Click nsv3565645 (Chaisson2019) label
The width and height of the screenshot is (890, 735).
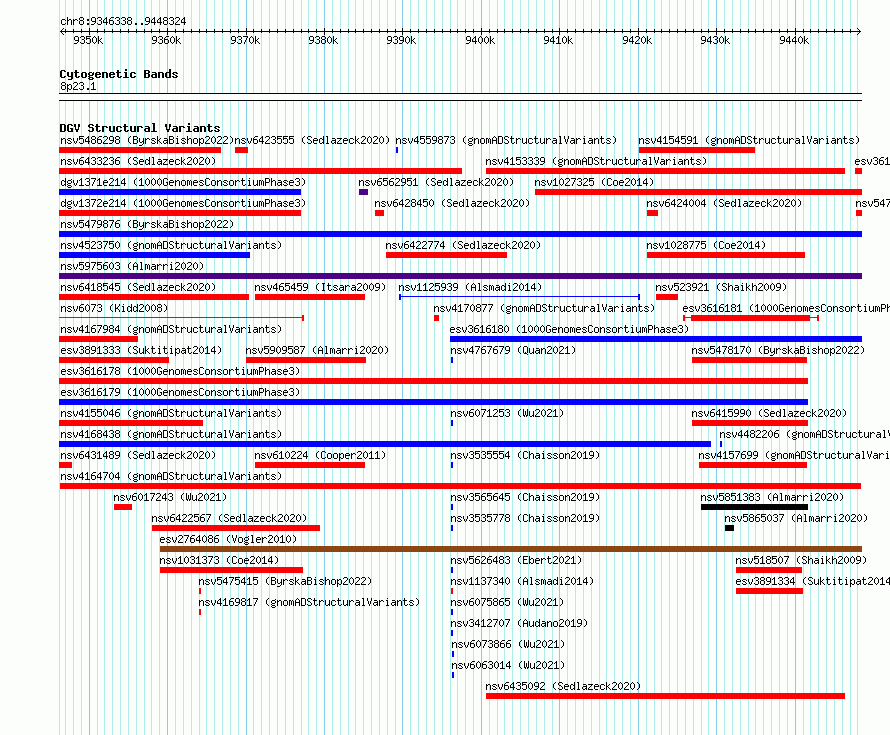pos(525,497)
